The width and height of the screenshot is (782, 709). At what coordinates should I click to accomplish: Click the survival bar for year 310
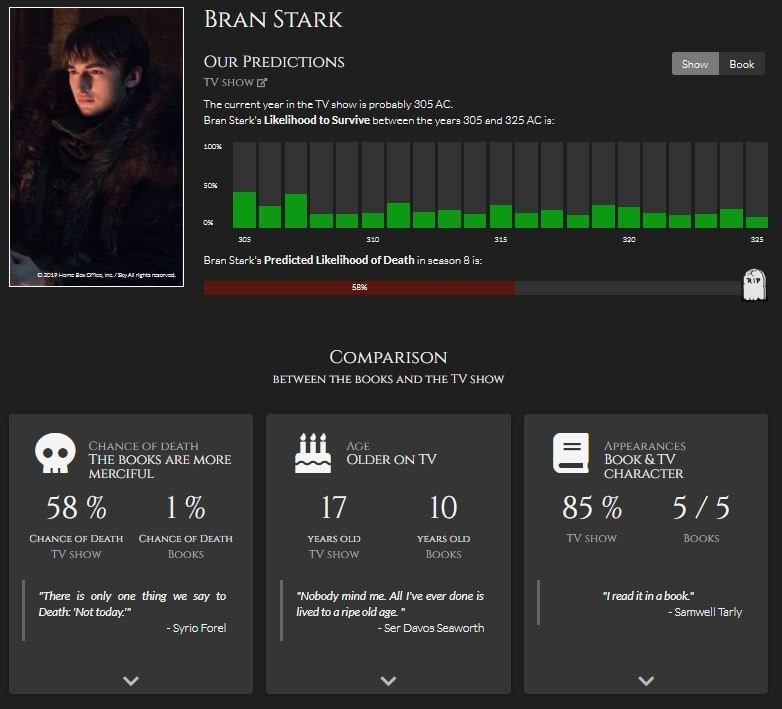click(373, 185)
